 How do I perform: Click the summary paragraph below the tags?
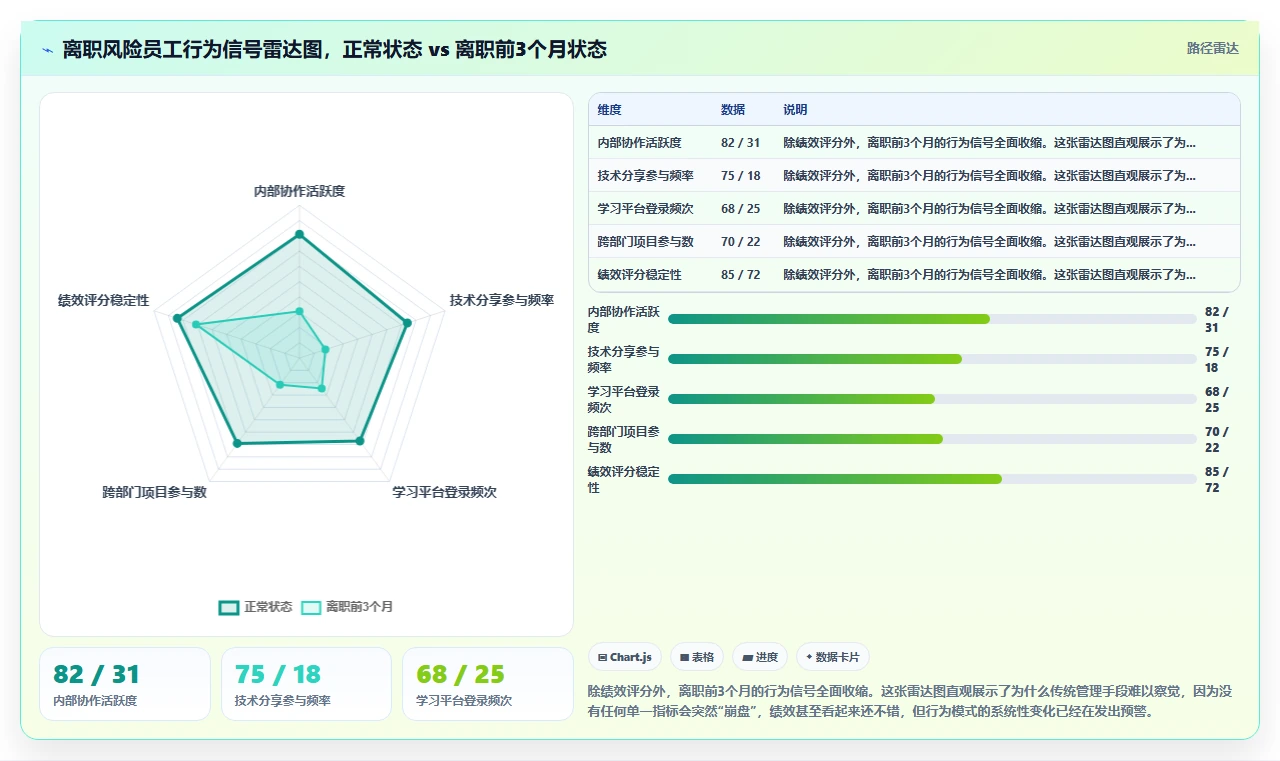pyautogui.click(x=910, y=701)
